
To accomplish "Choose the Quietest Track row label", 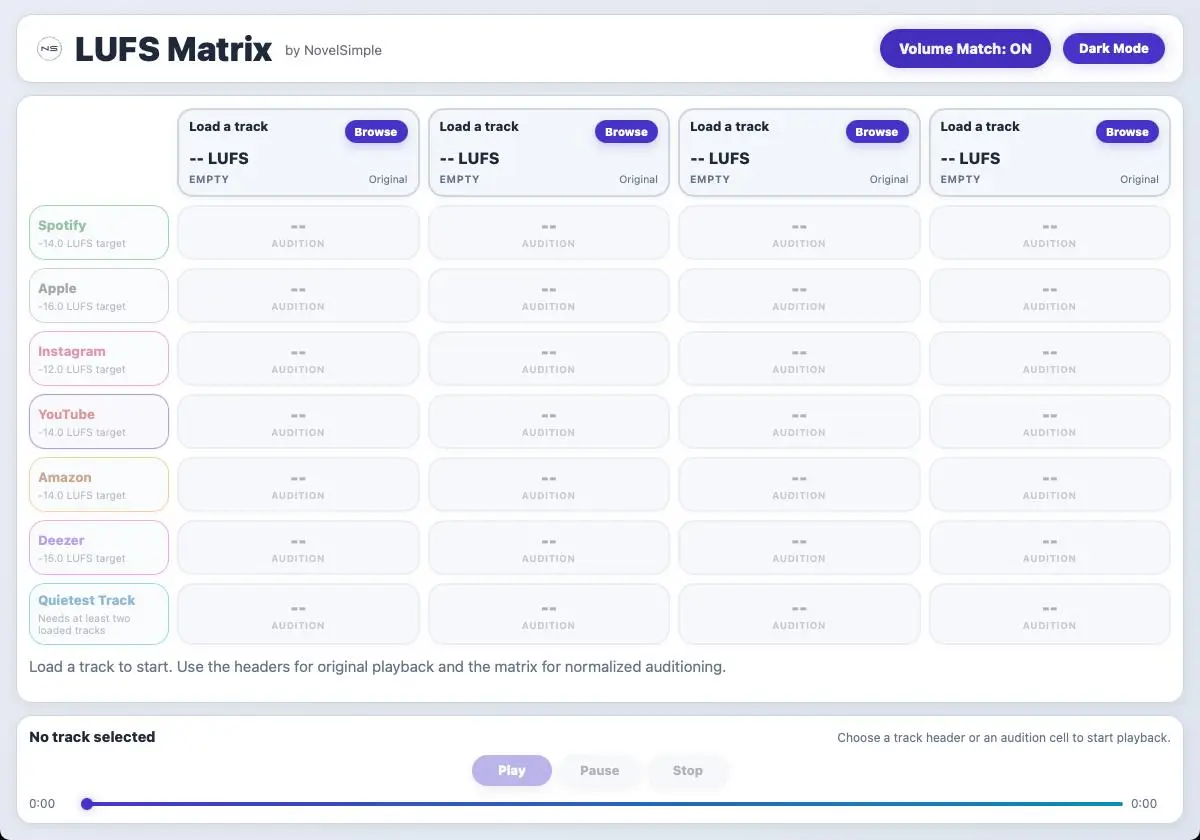I will [99, 614].
